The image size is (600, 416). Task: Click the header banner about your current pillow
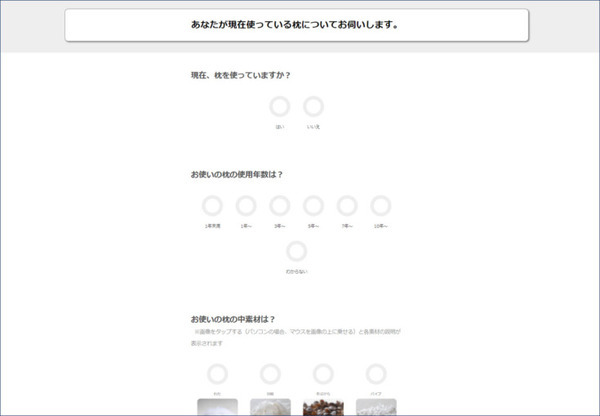click(296, 25)
